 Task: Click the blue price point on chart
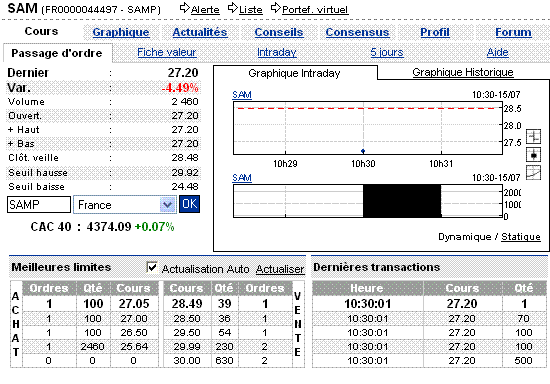(363, 151)
